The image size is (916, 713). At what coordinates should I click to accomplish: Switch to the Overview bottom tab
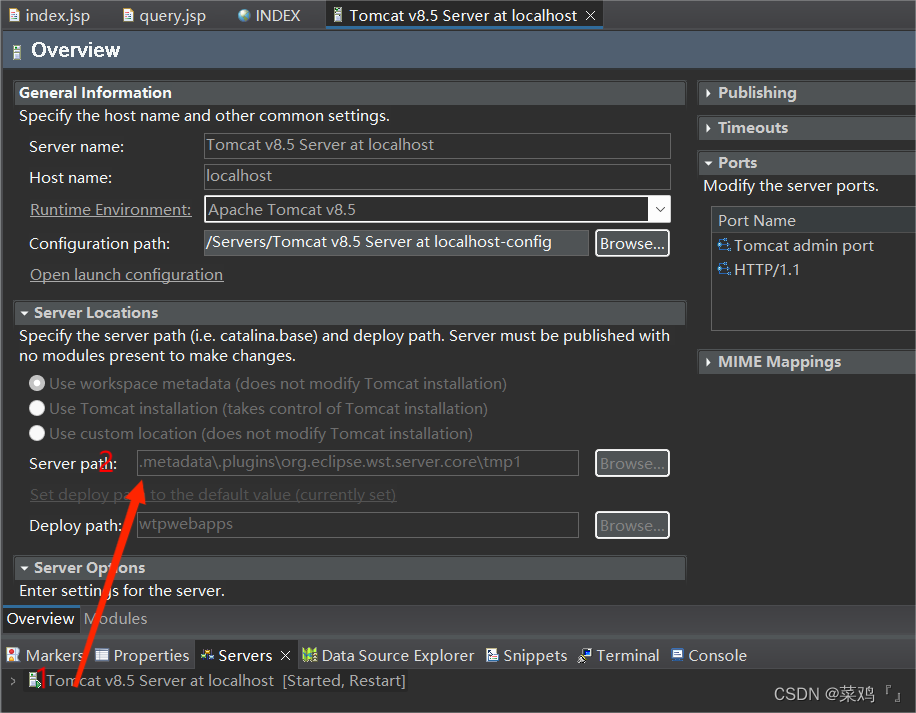coord(40,619)
